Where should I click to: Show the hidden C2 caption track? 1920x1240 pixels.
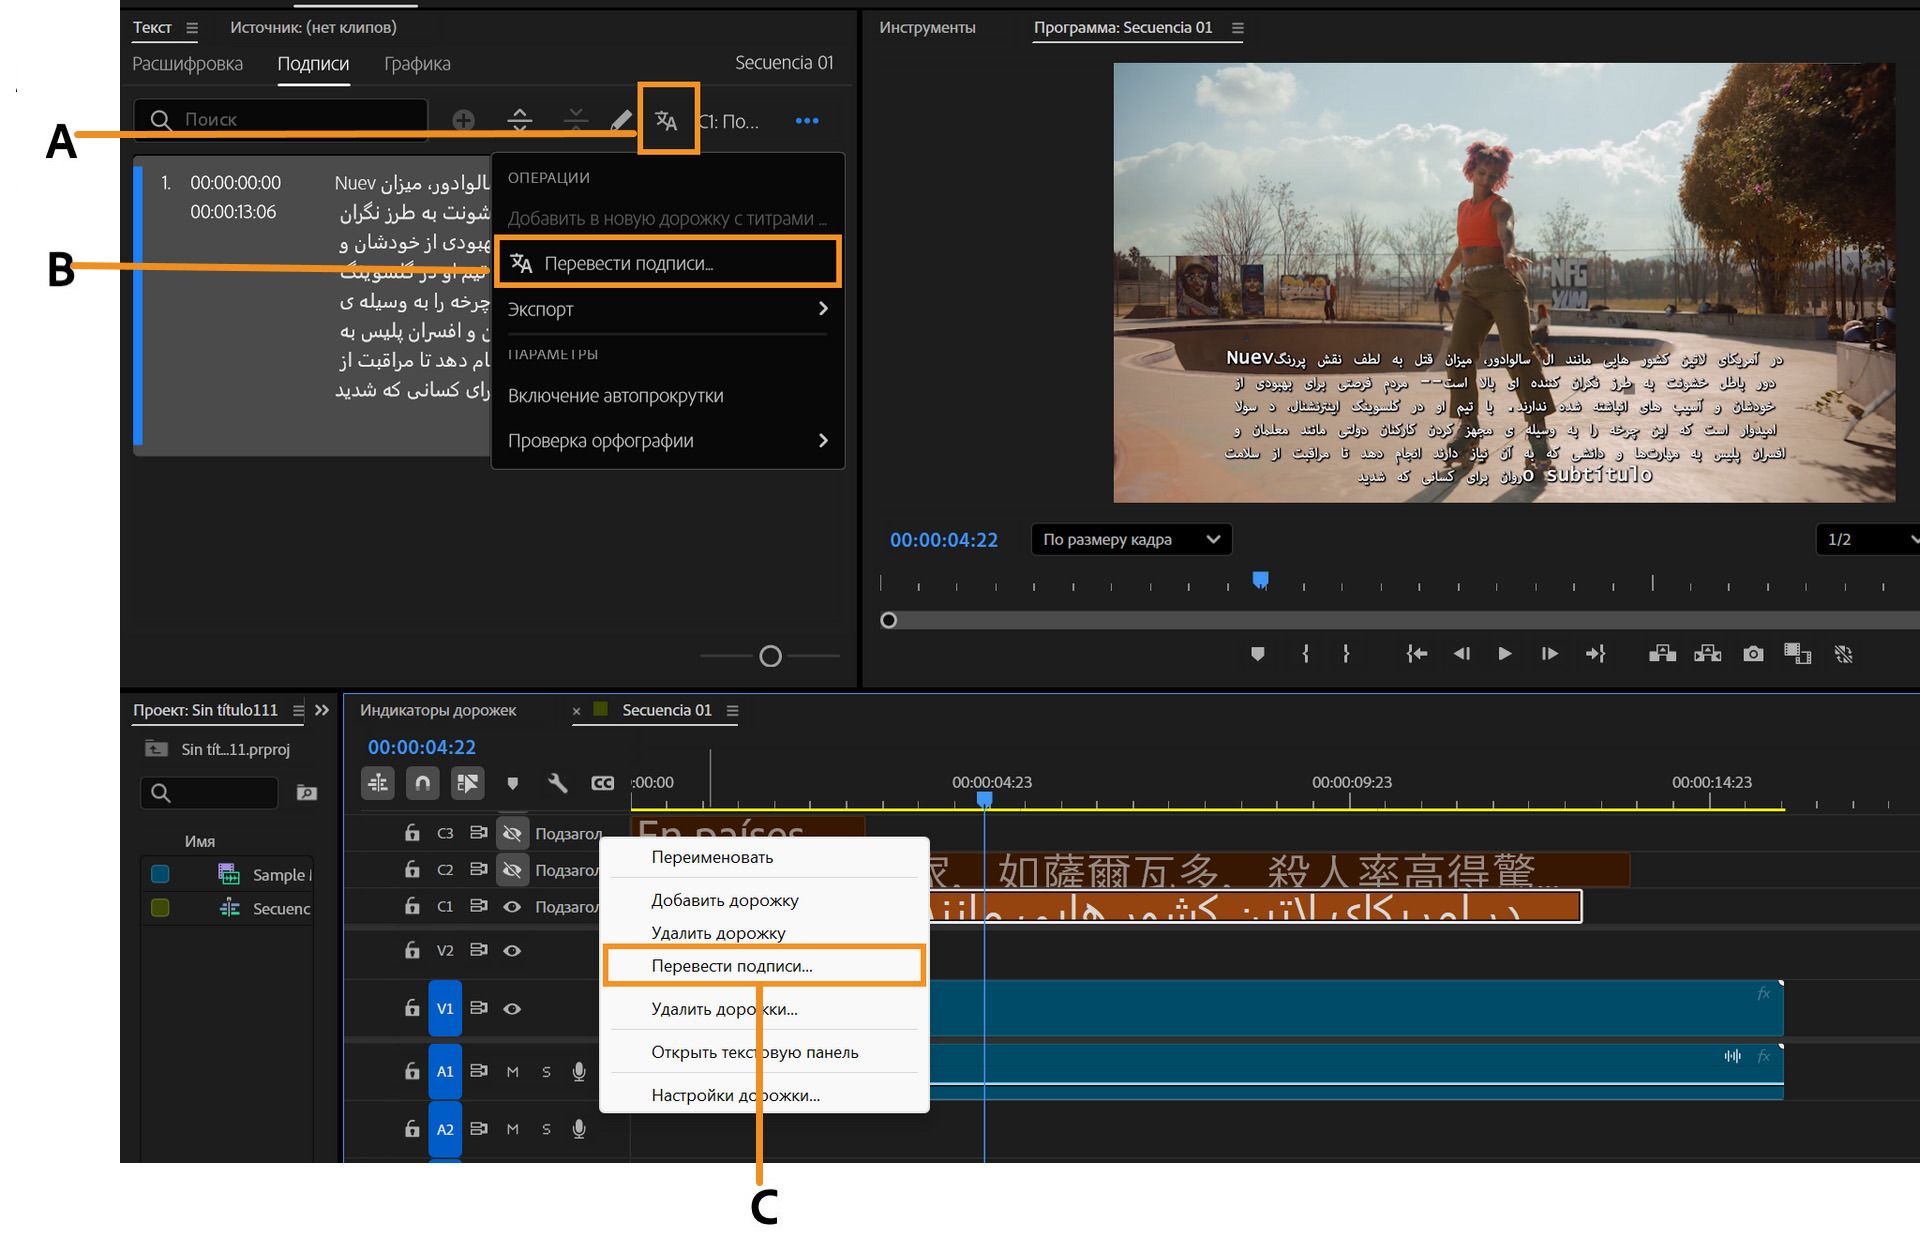[x=513, y=870]
